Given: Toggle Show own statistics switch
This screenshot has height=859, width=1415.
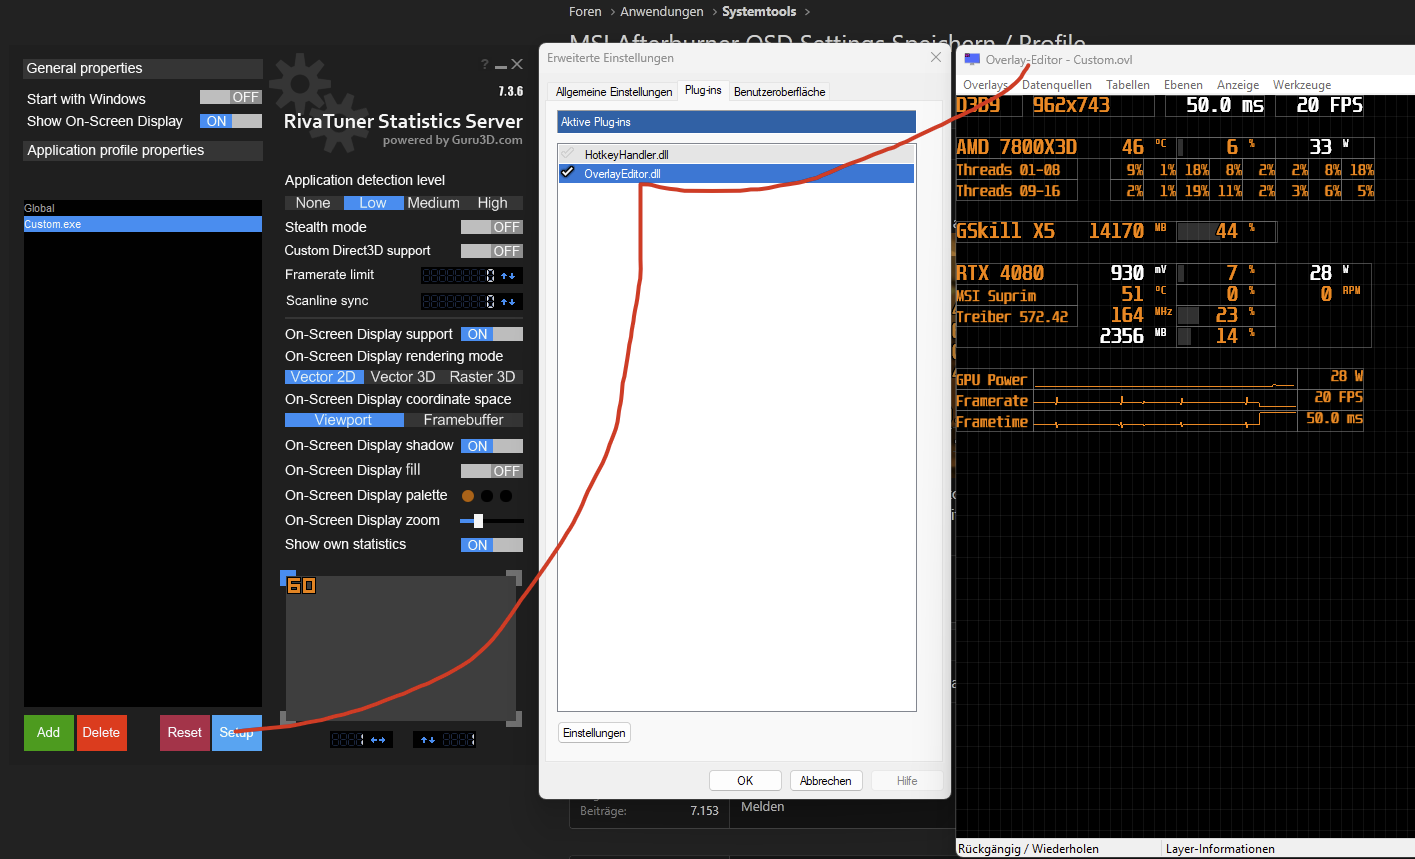Looking at the screenshot, I should 492,545.
